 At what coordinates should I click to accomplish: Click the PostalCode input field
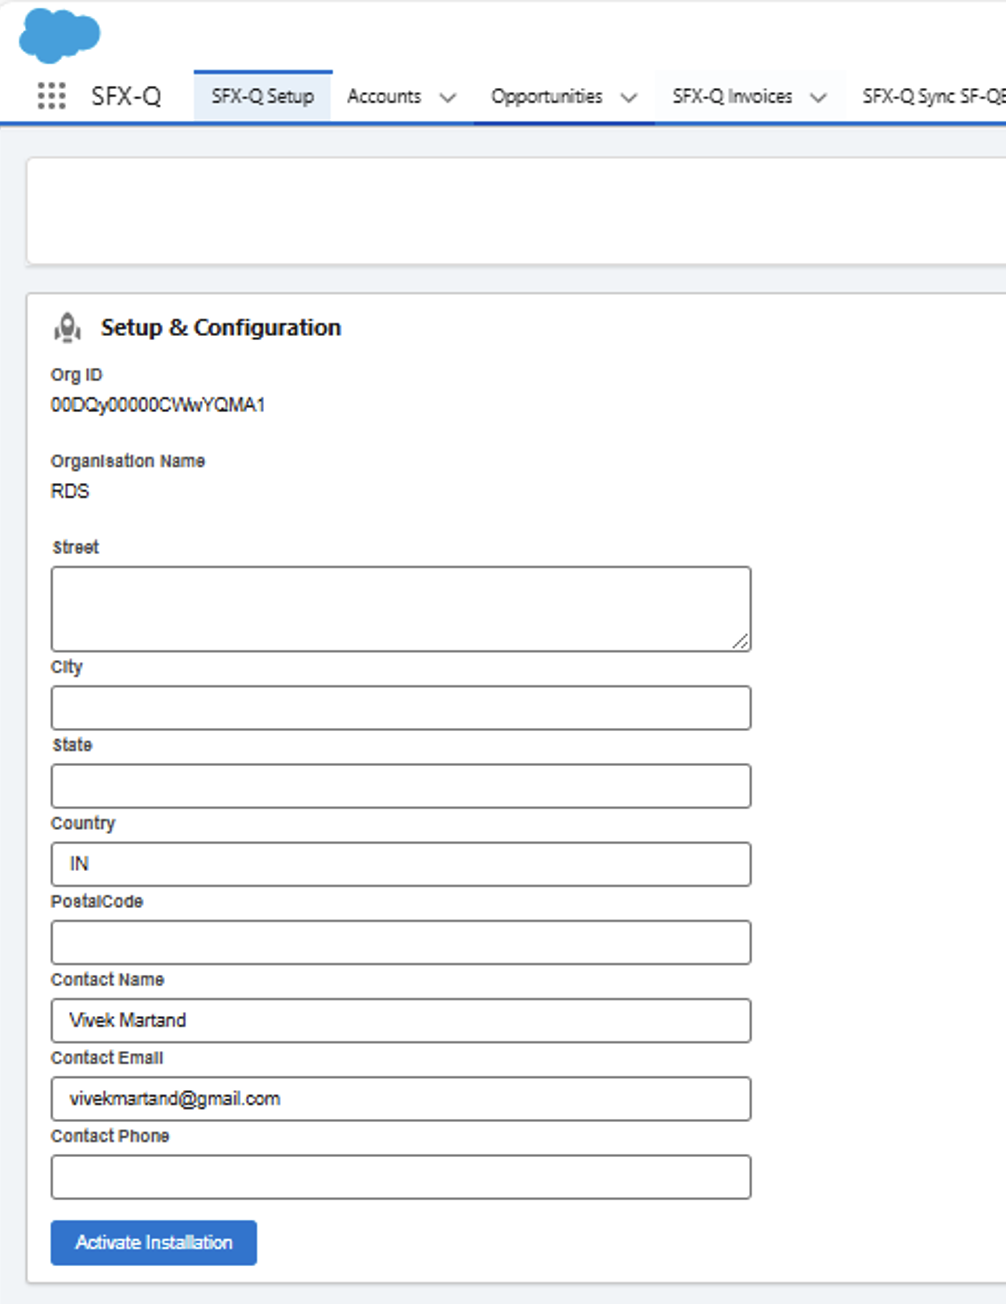(x=400, y=941)
